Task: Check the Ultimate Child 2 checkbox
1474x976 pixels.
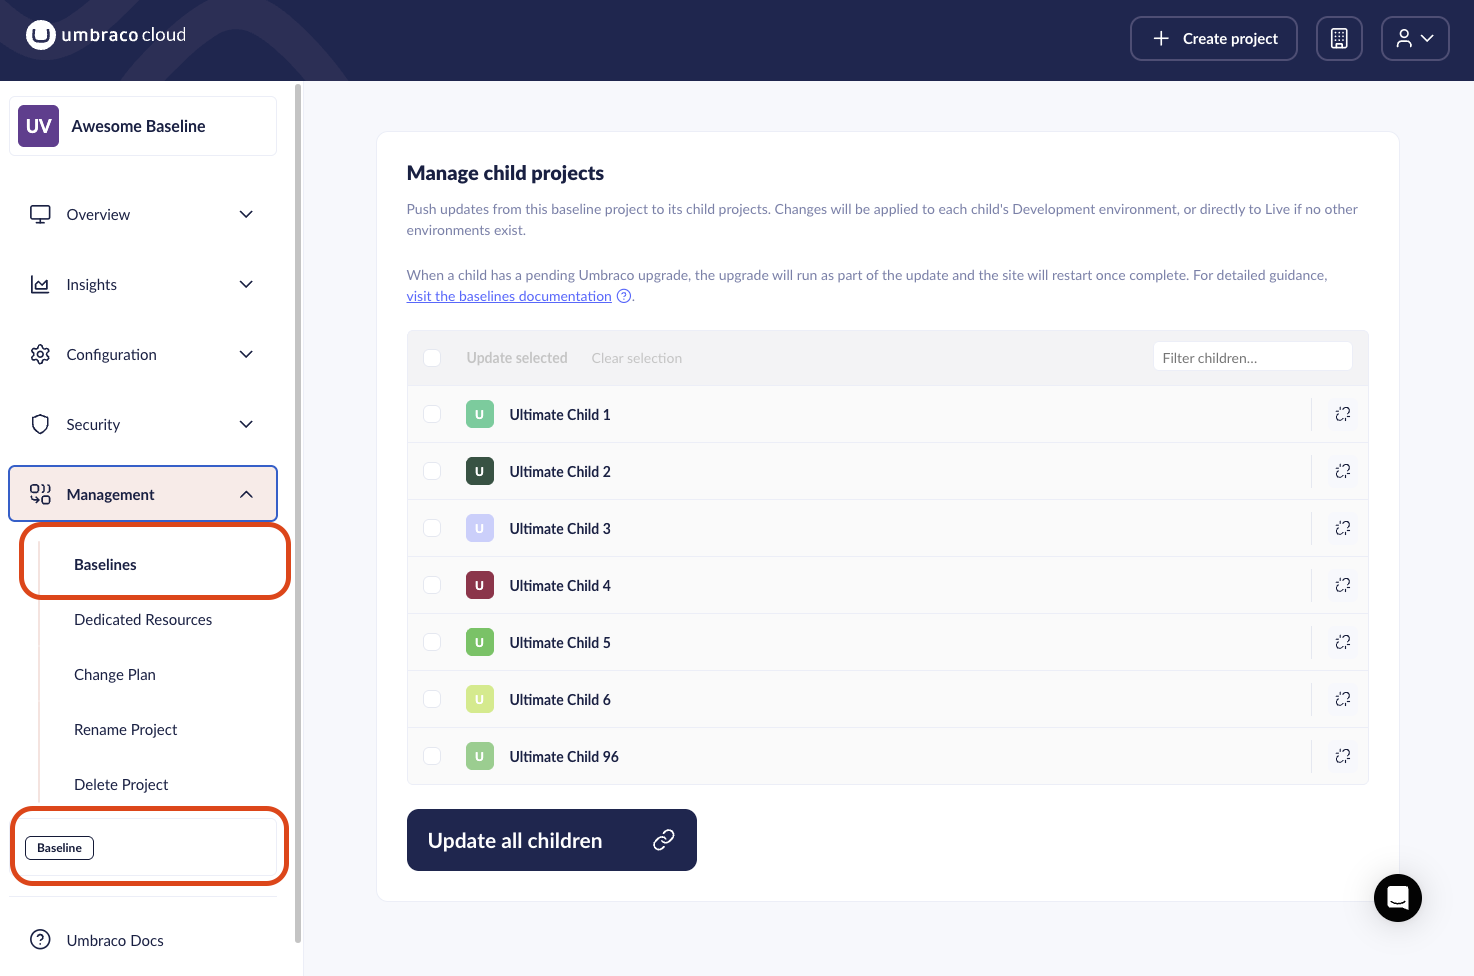Action: tap(432, 471)
